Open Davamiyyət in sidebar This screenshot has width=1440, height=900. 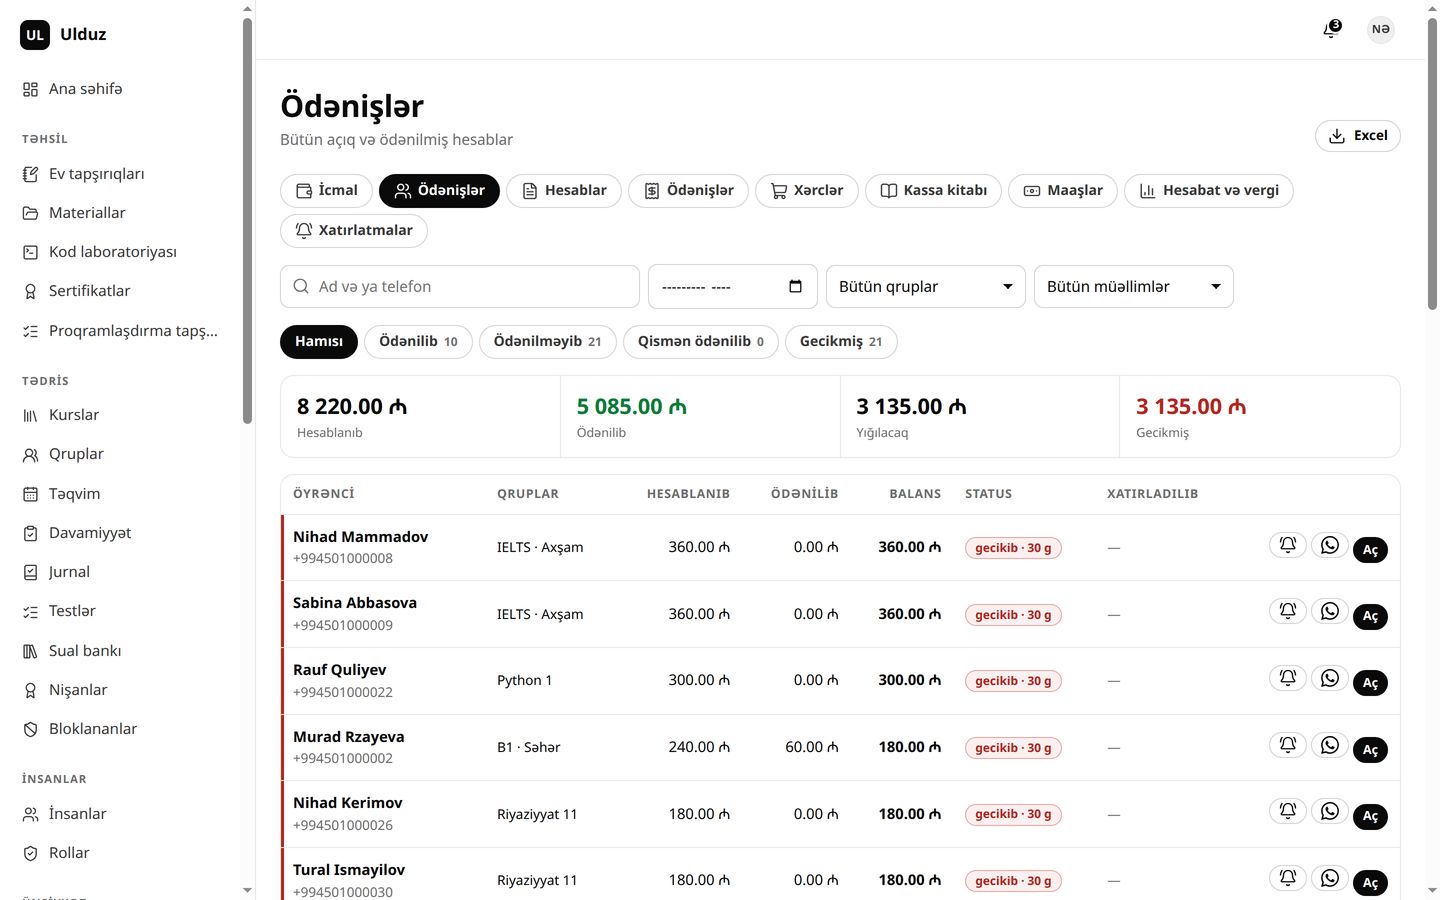(x=121, y=533)
